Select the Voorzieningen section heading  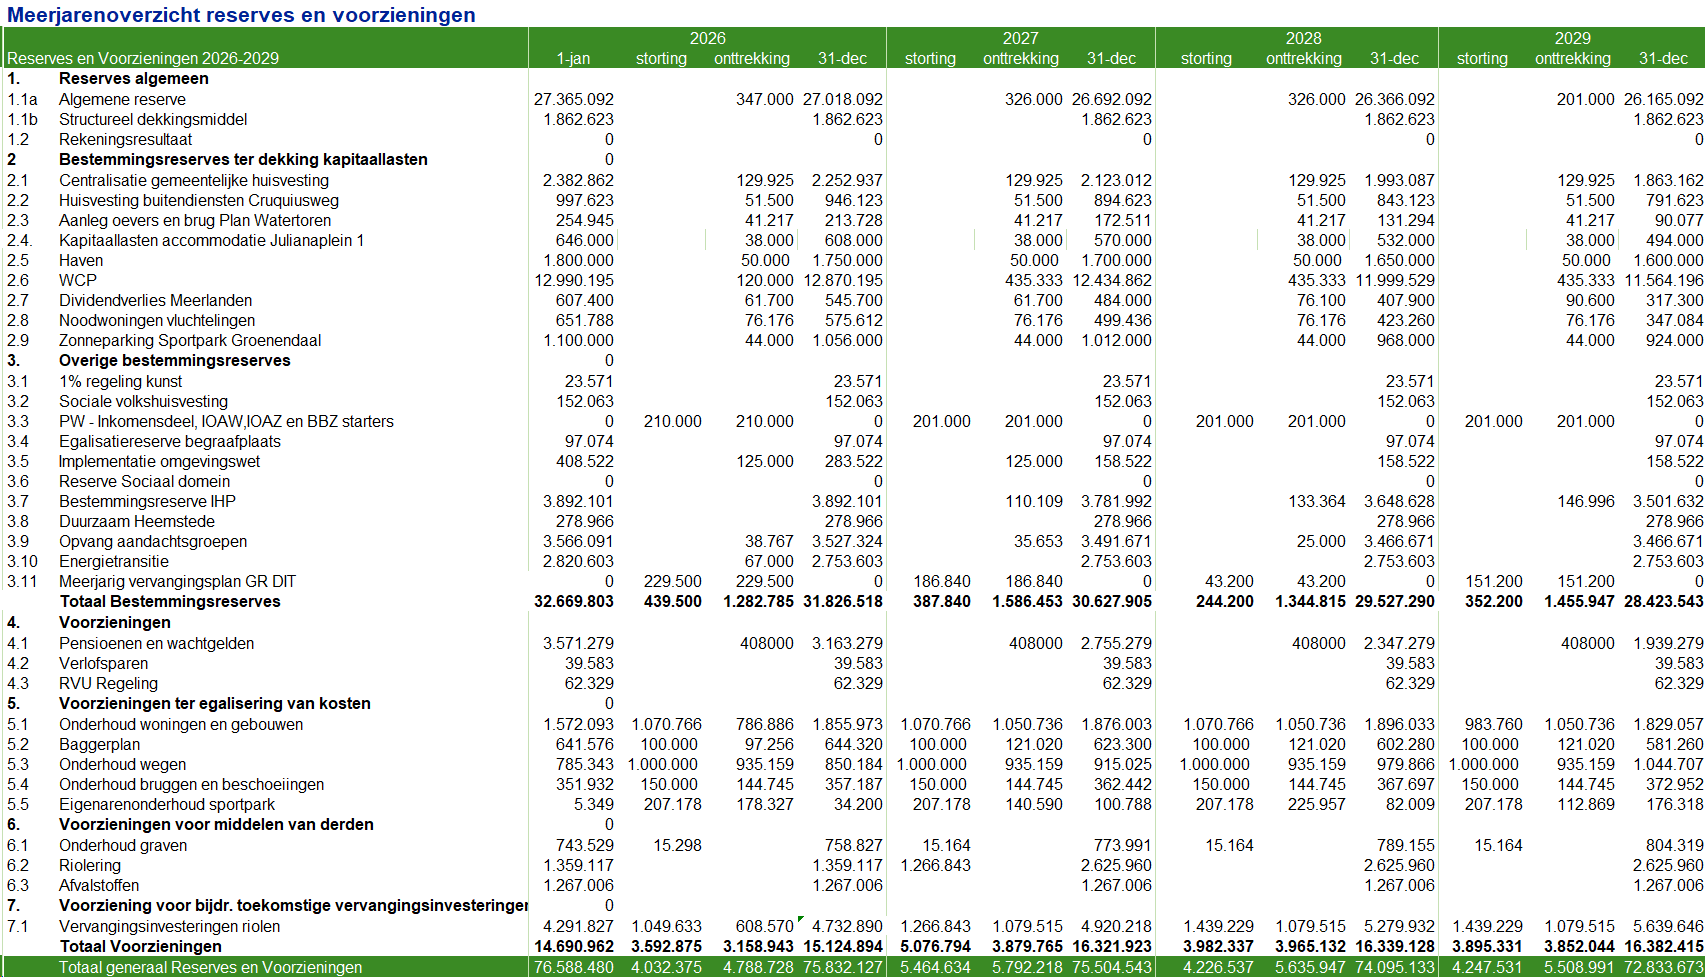pyautogui.click(x=114, y=622)
